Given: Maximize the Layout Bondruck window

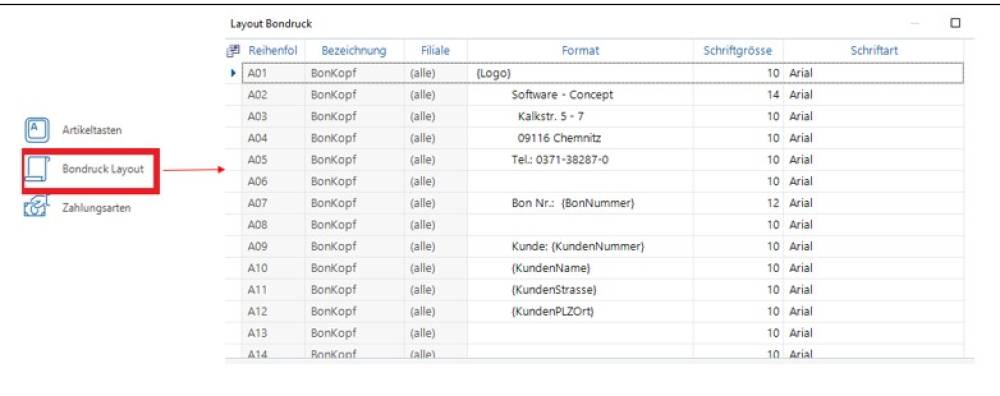Looking at the screenshot, I should [x=955, y=23].
